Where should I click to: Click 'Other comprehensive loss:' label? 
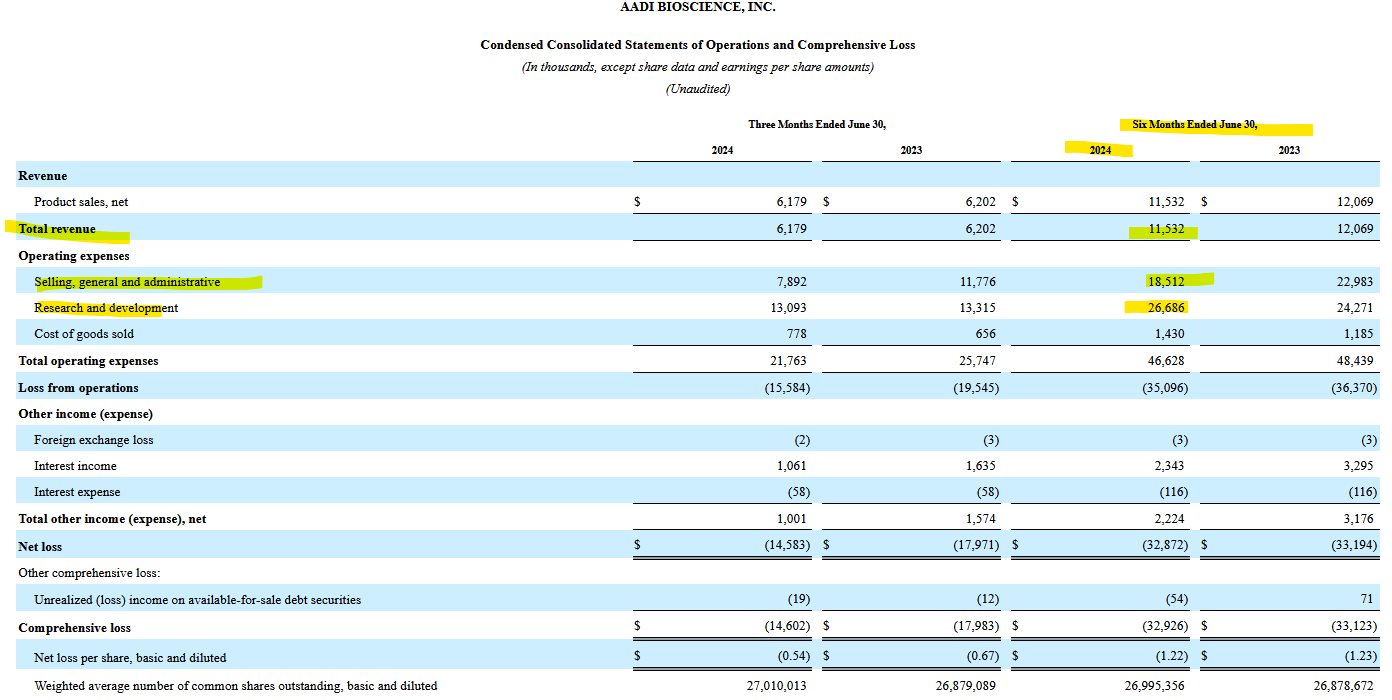(x=90, y=573)
